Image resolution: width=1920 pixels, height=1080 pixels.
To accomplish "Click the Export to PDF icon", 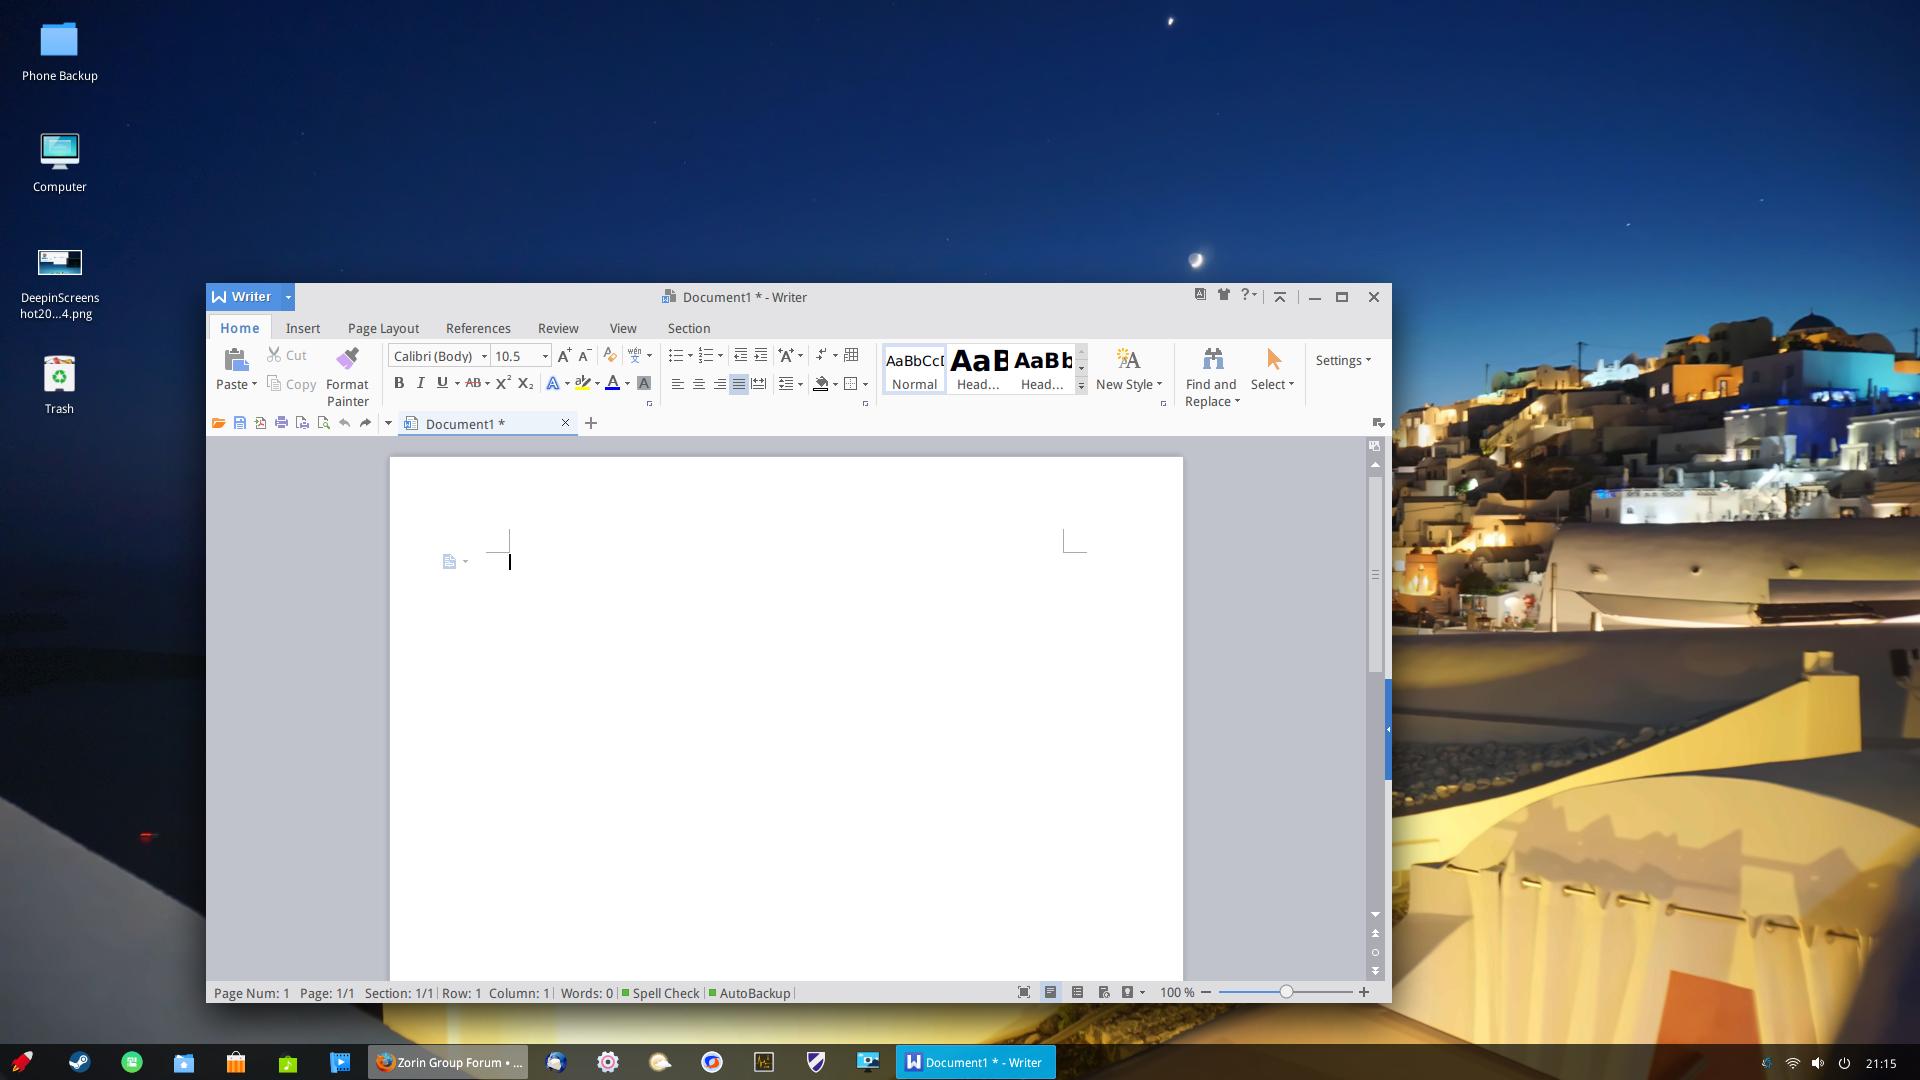I will [261, 423].
